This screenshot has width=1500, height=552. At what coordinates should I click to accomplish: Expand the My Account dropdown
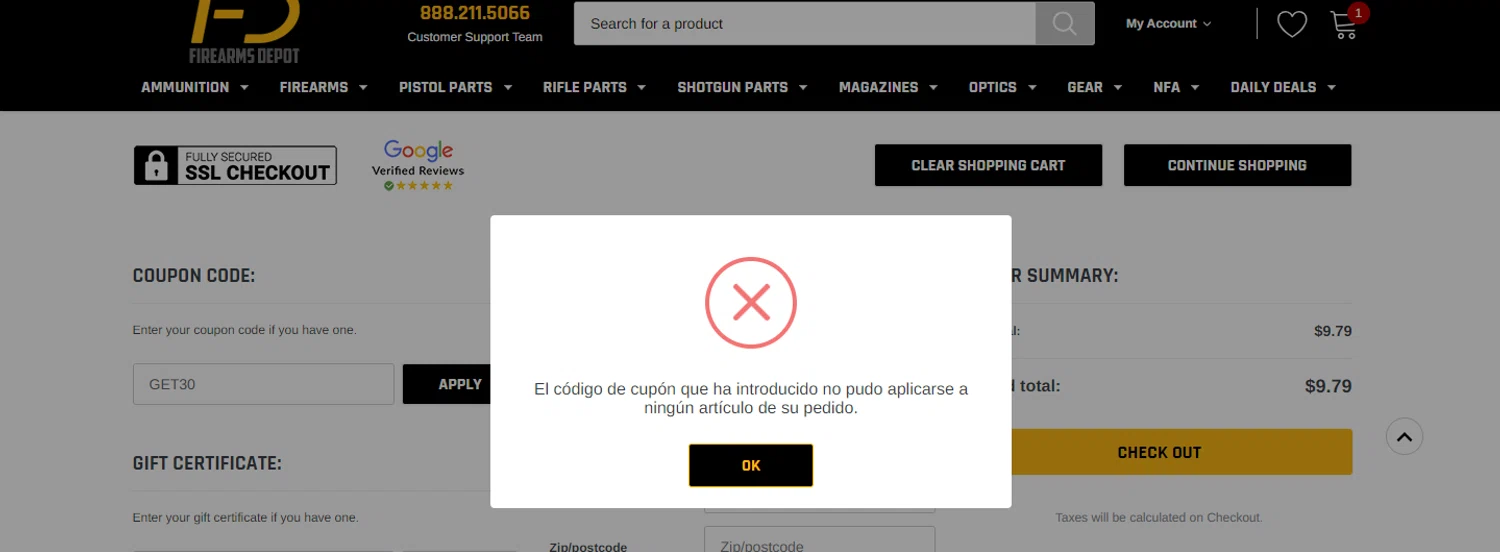tap(1168, 23)
